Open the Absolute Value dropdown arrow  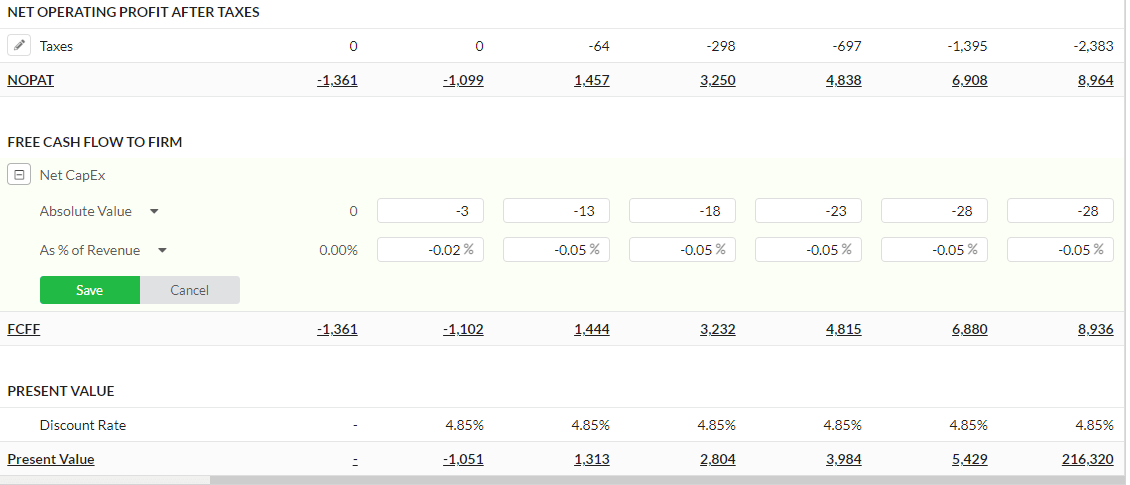[x=154, y=212]
